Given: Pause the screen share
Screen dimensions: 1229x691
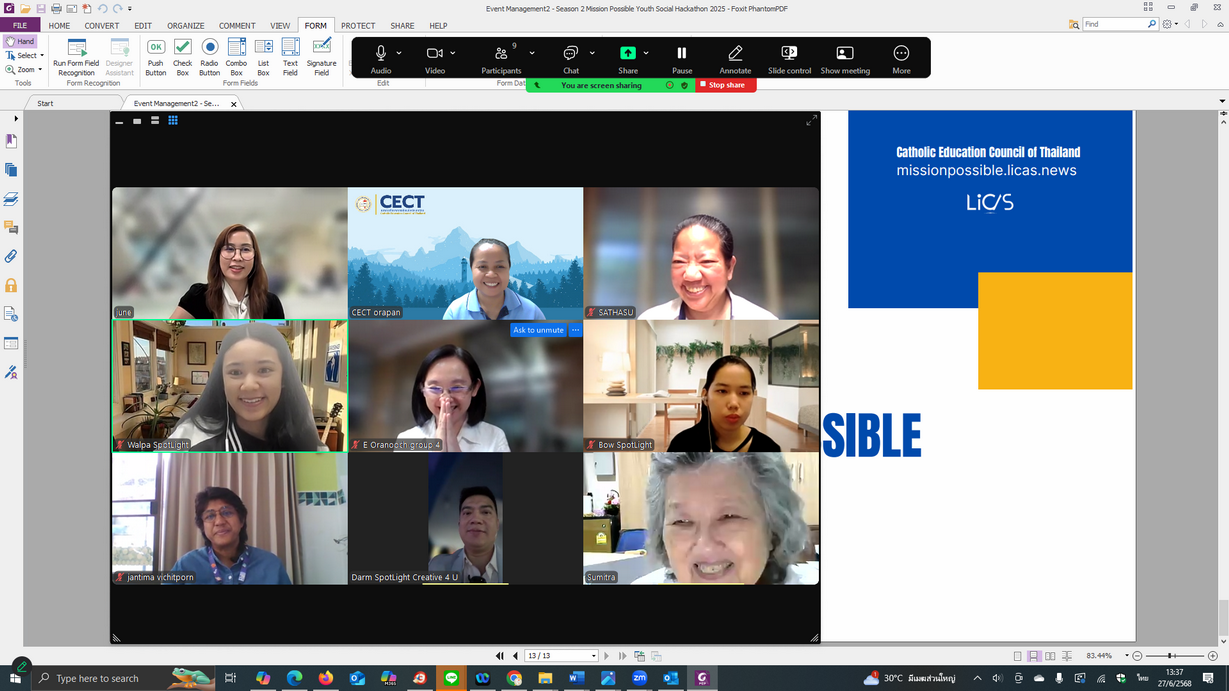Looking at the screenshot, I should (682, 58).
